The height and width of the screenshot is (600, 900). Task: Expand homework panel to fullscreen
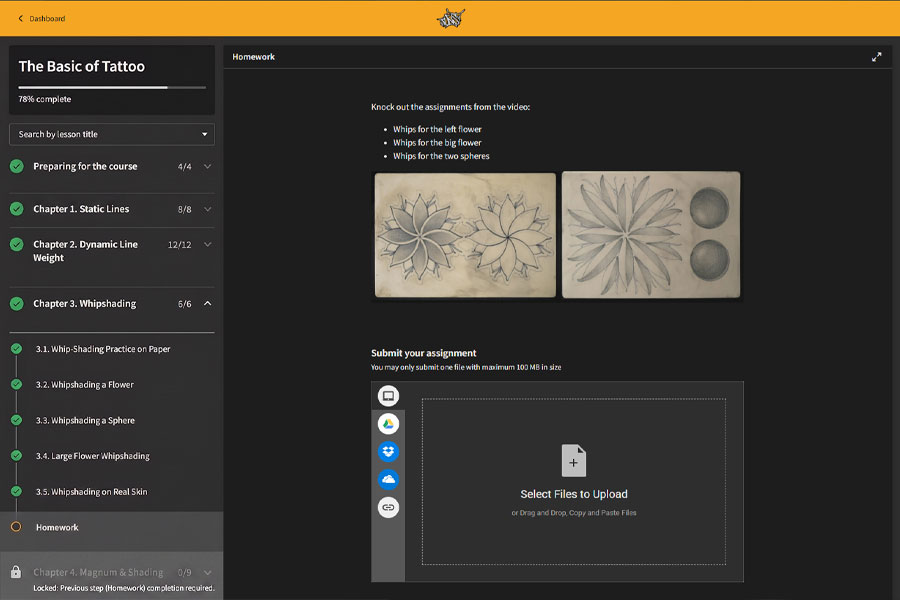[x=876, y=57]
